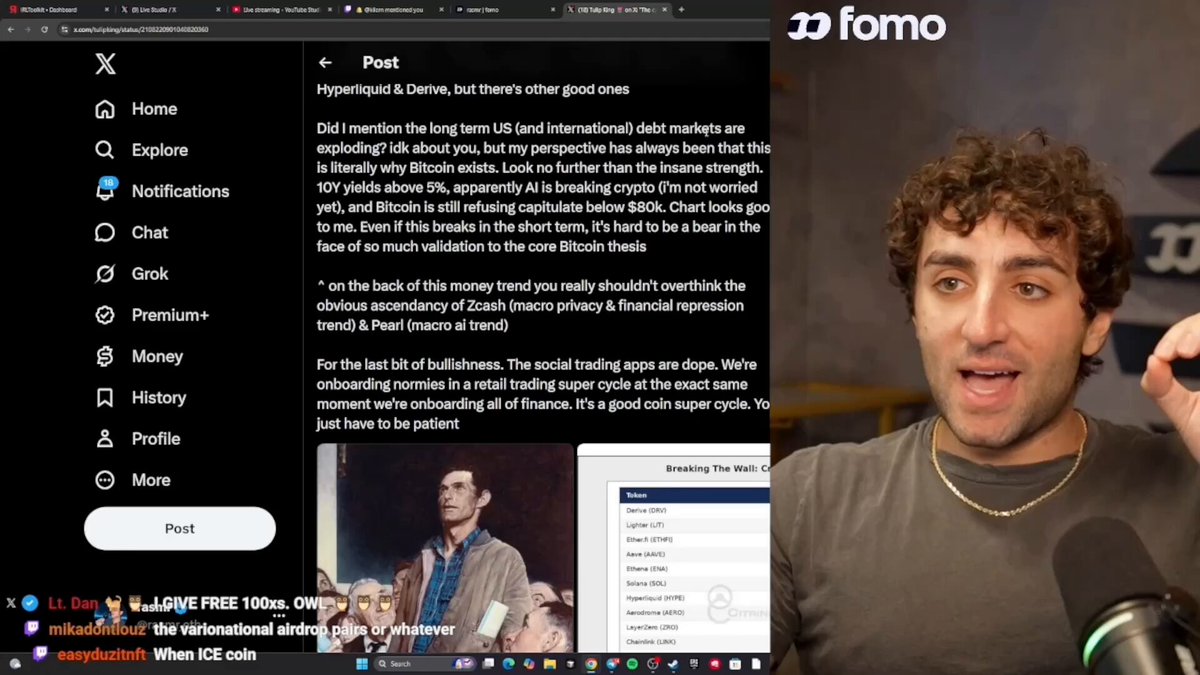This screenshot has height=675, width=1200.
Task: Open Chat in the X sidebar
Action: coord(131,232)
